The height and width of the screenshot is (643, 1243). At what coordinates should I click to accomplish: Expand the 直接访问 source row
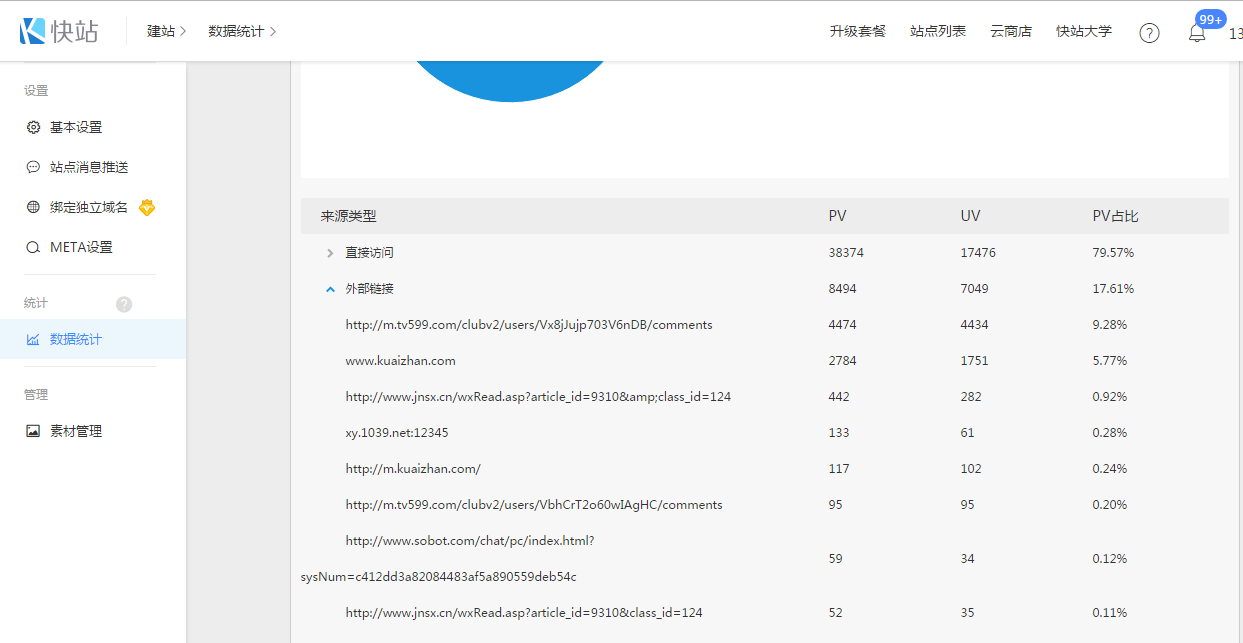click(330, 254)
